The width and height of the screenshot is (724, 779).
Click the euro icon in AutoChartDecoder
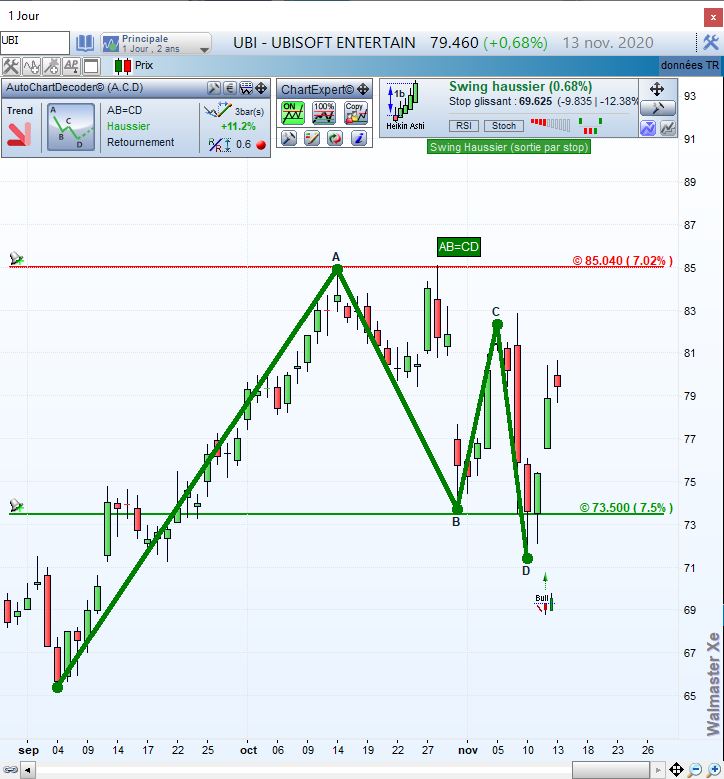(x=229, y=88)
